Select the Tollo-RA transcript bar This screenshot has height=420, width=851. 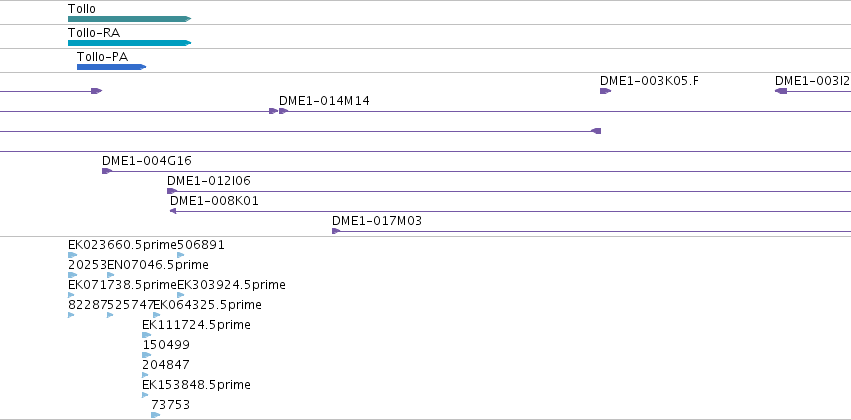pyautogui.click(x=129, y=43)
